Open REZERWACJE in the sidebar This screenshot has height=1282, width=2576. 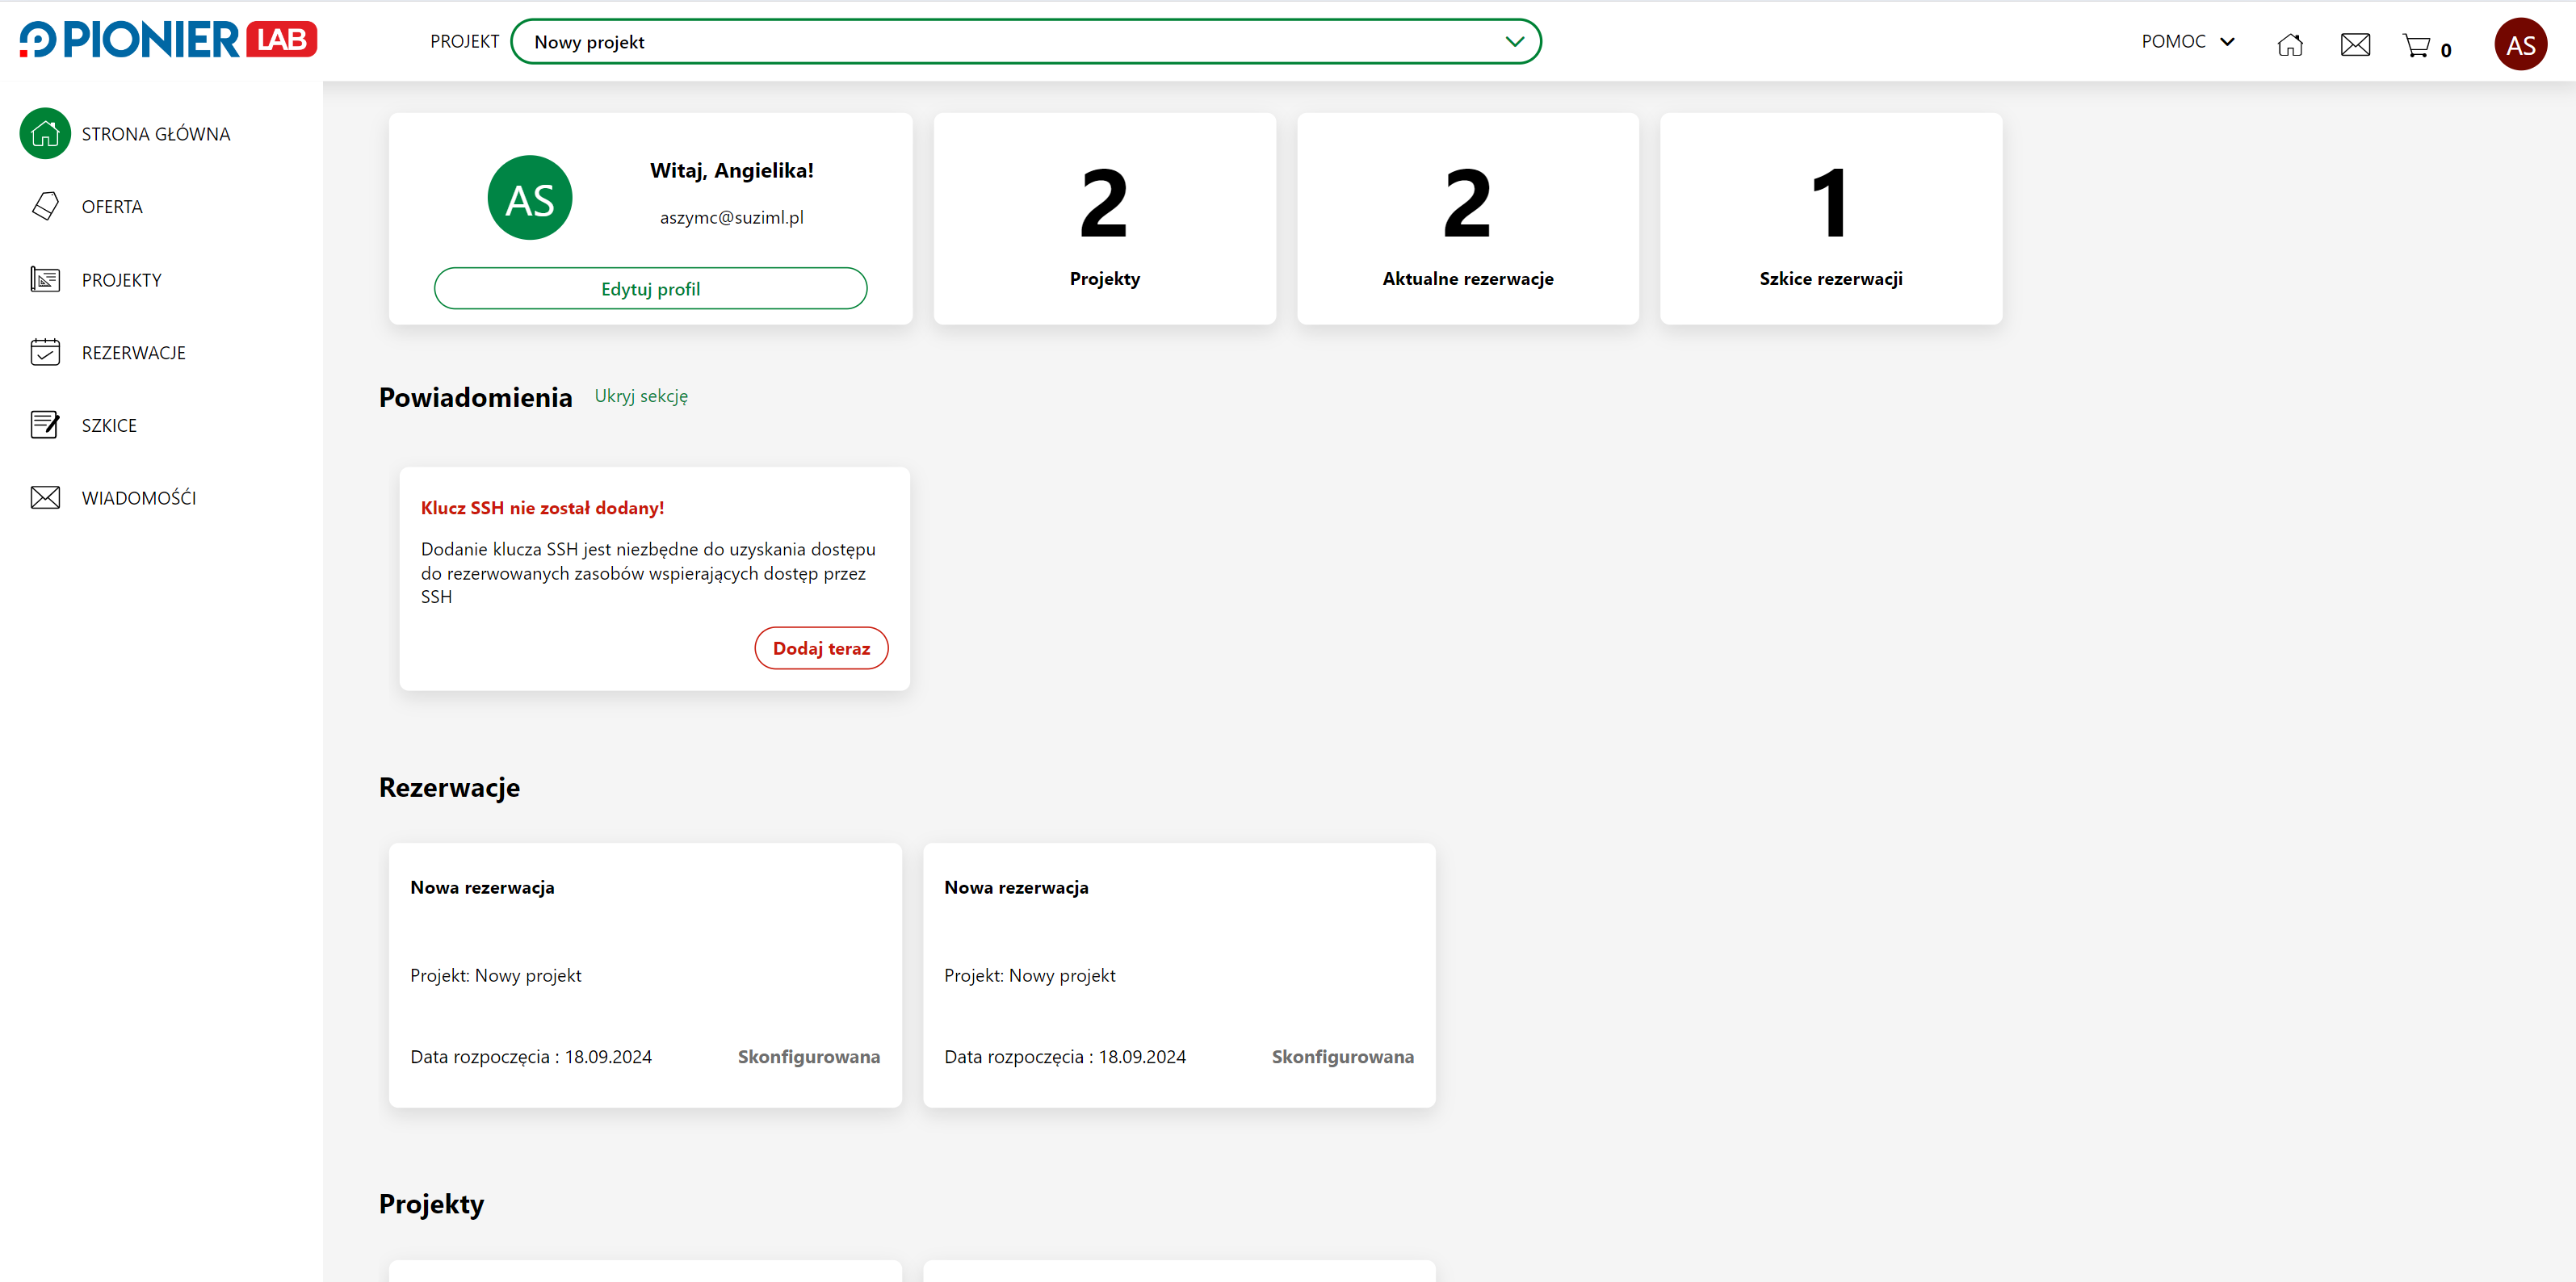click(134, 353)
